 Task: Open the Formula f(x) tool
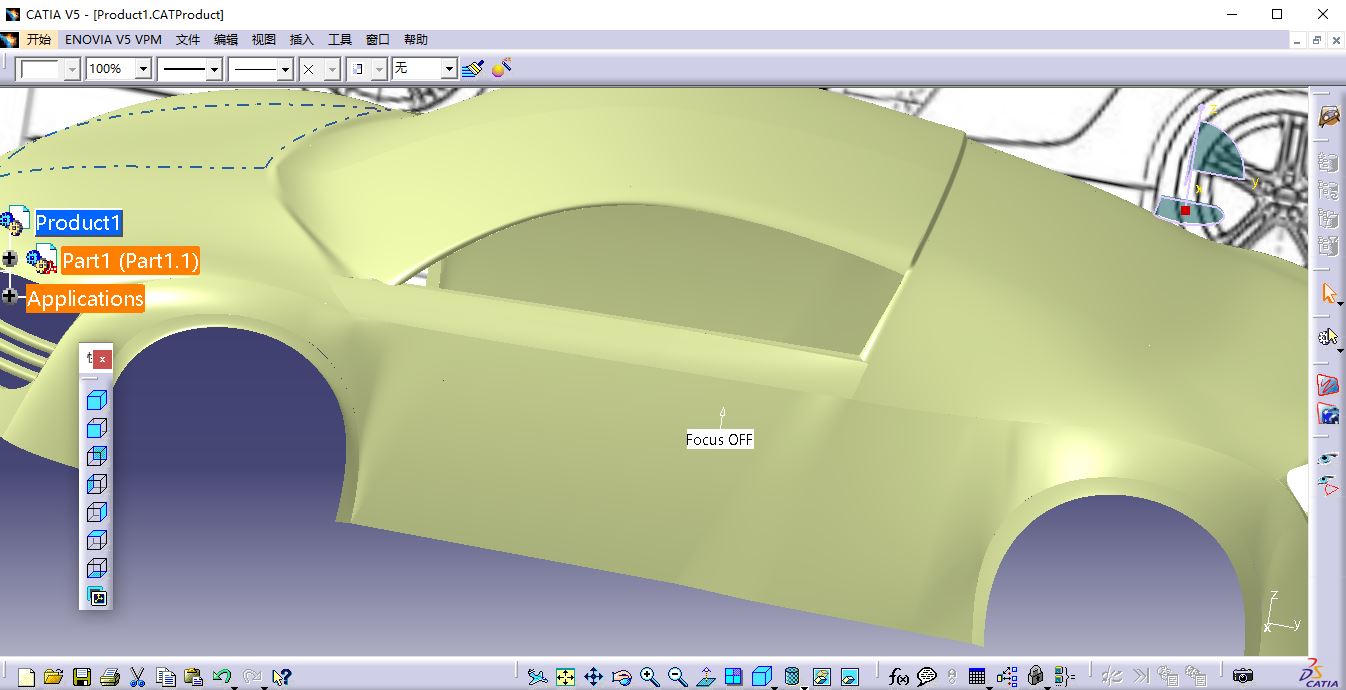pos(899,677)
